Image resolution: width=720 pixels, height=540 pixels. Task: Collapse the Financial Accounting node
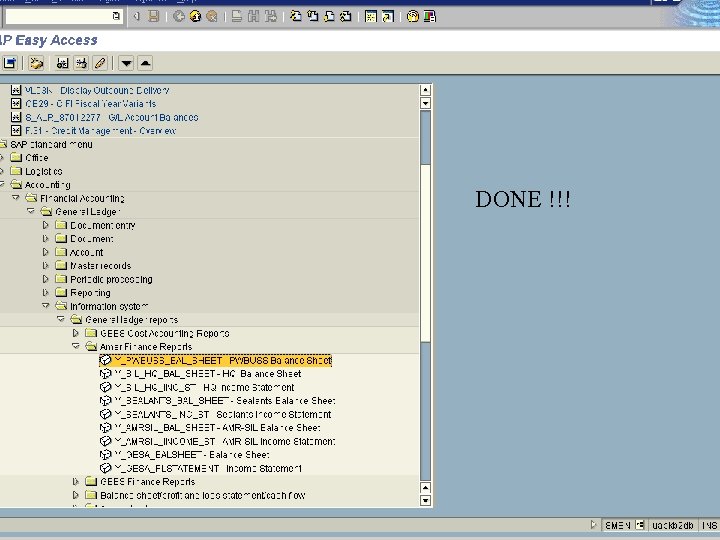pyautogui.click(x=16, y=198)
